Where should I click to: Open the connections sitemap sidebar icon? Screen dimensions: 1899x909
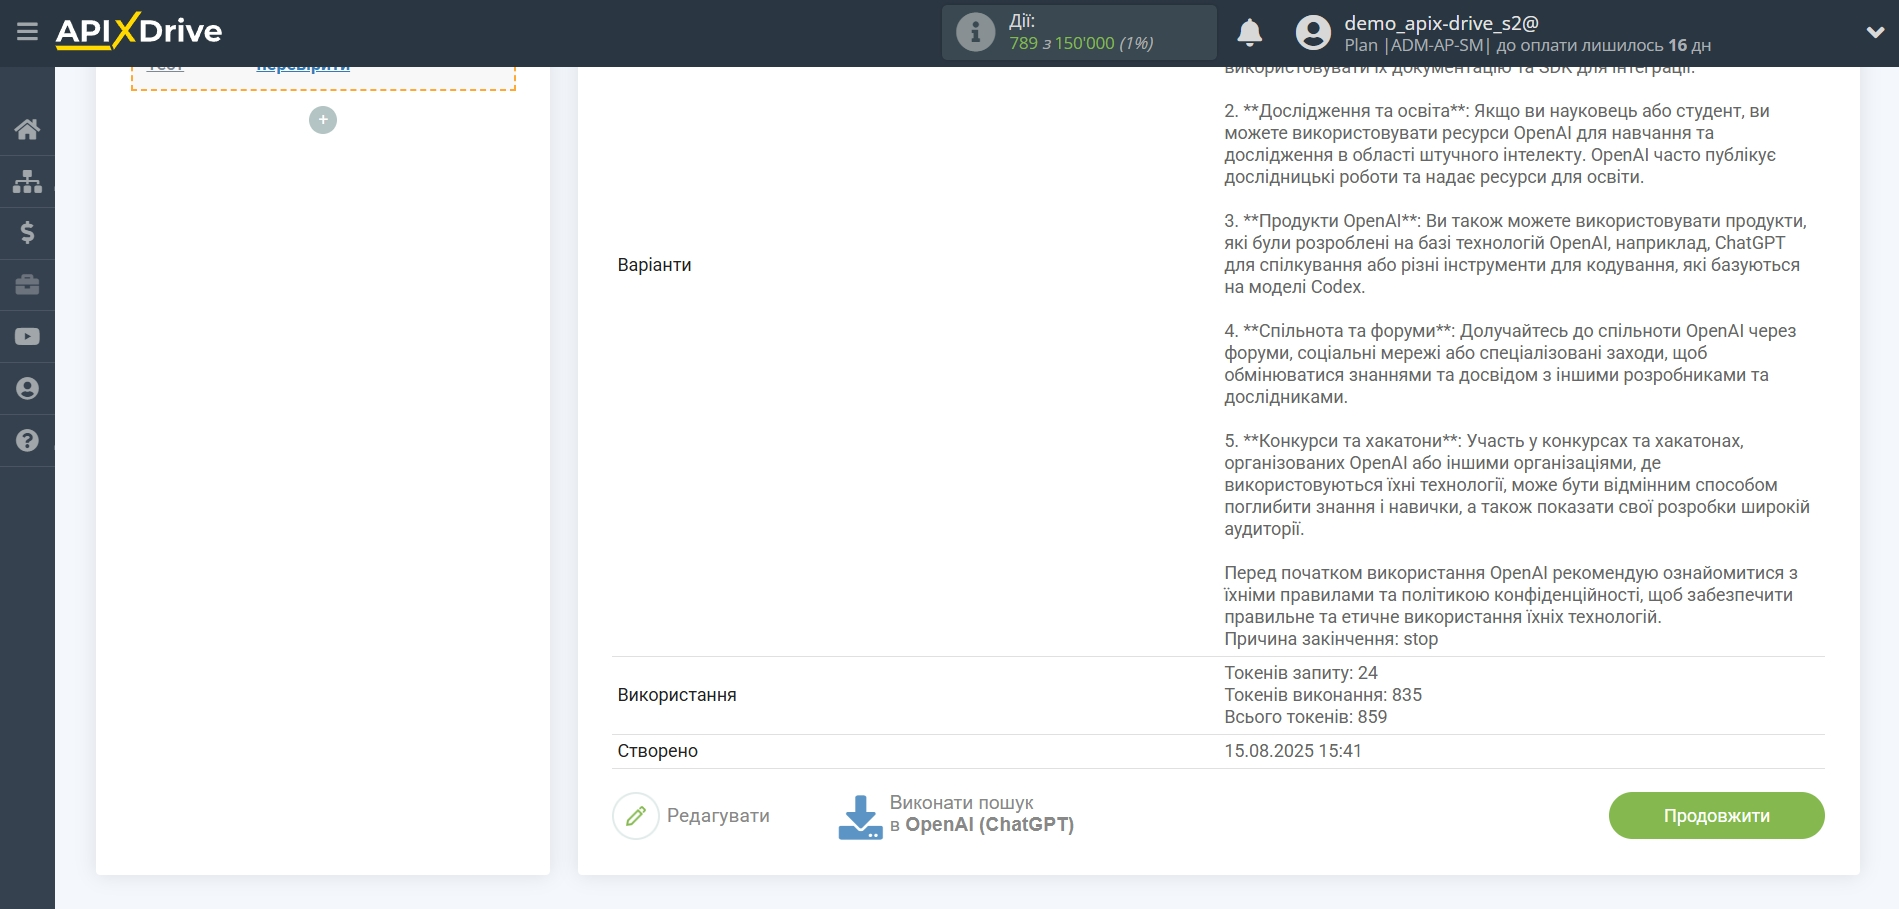tap(27, 181)
